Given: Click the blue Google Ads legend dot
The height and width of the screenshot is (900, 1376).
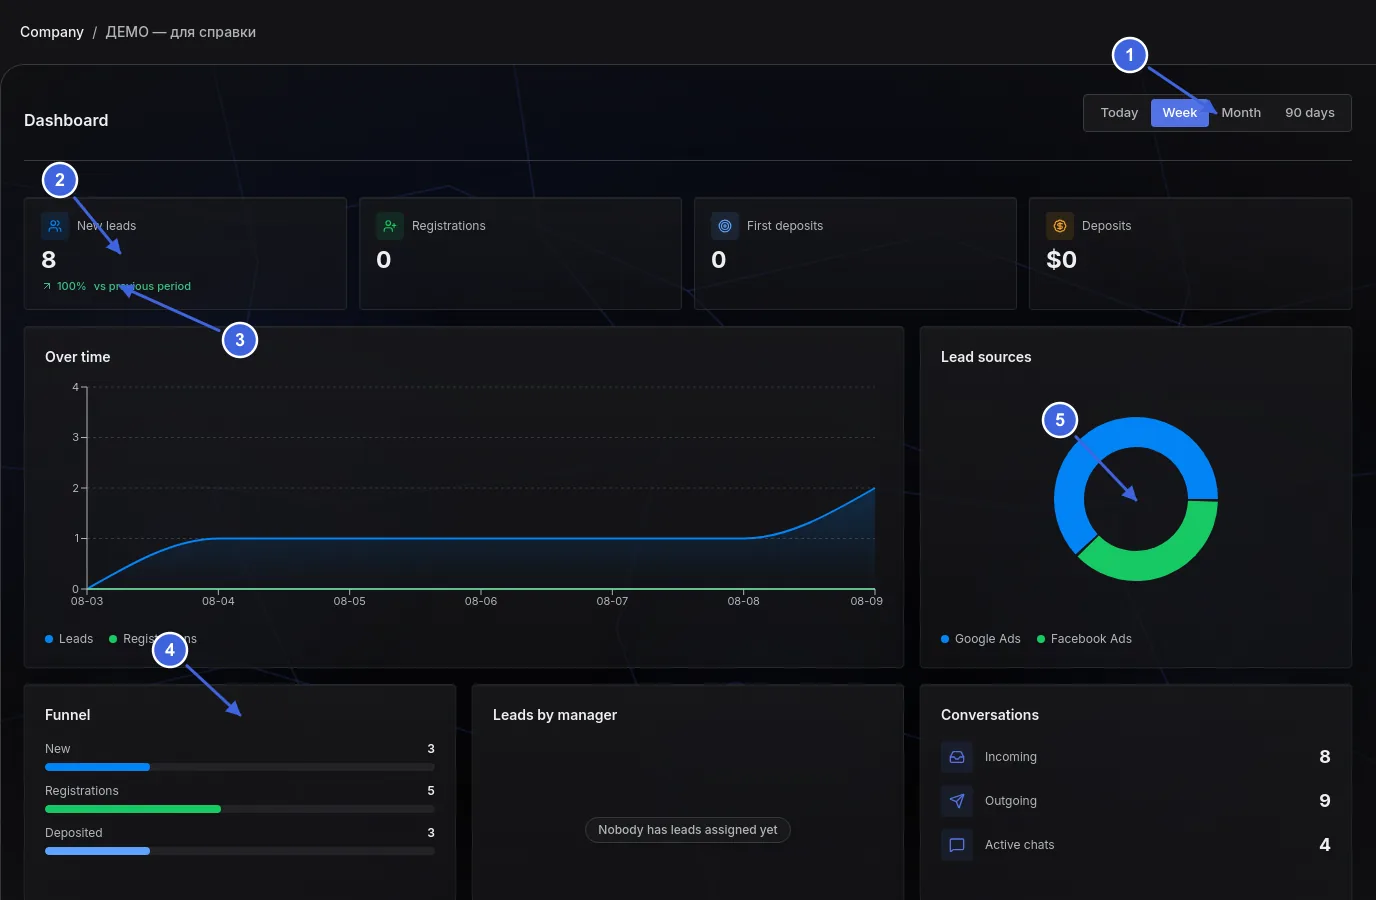Looking at the screenshot, I should pos(945,639).
